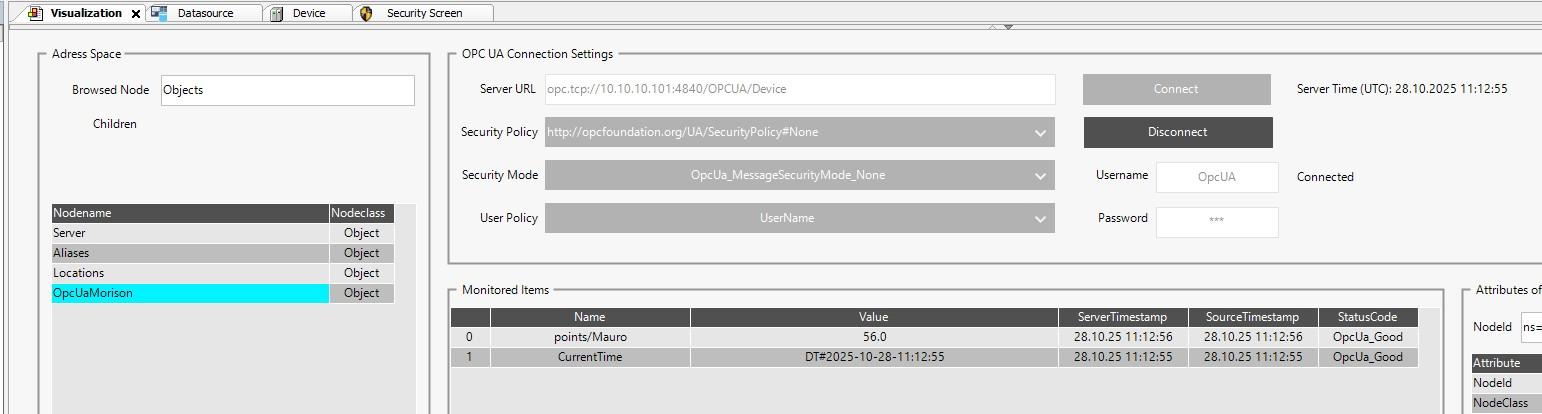Switch to the Datasource tab
The width and height of the screenshot is (1542, 414).
(205, 13)
